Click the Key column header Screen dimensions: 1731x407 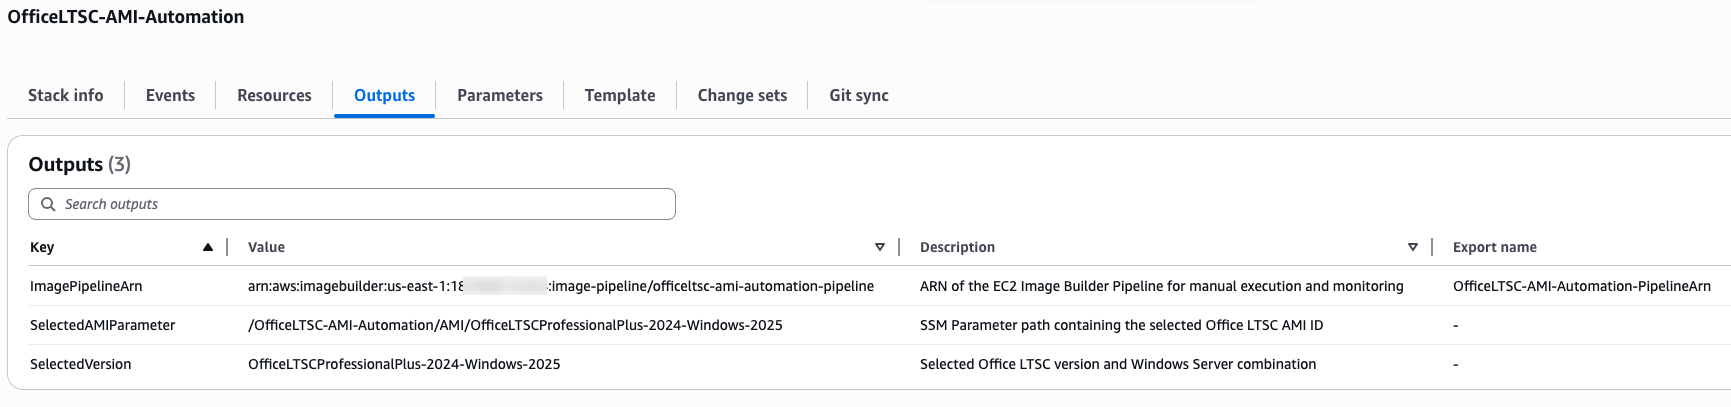tap(42, 247)
